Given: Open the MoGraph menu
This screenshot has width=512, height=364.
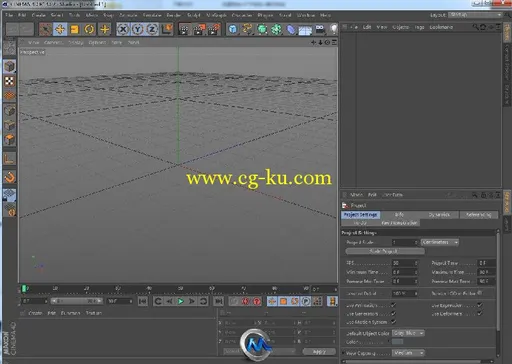Looking at the screenshot, I should (216, 15).
